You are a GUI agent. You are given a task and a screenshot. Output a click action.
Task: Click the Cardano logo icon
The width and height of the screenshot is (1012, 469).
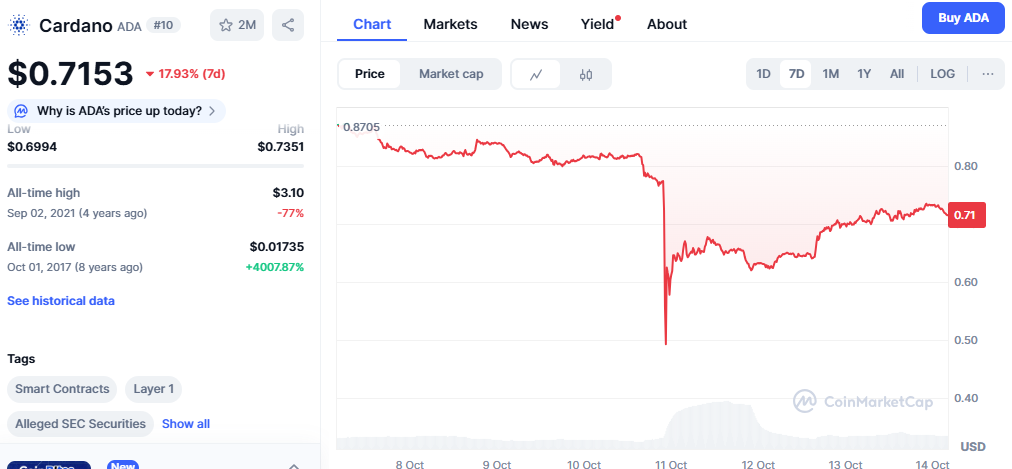point(19,25)
